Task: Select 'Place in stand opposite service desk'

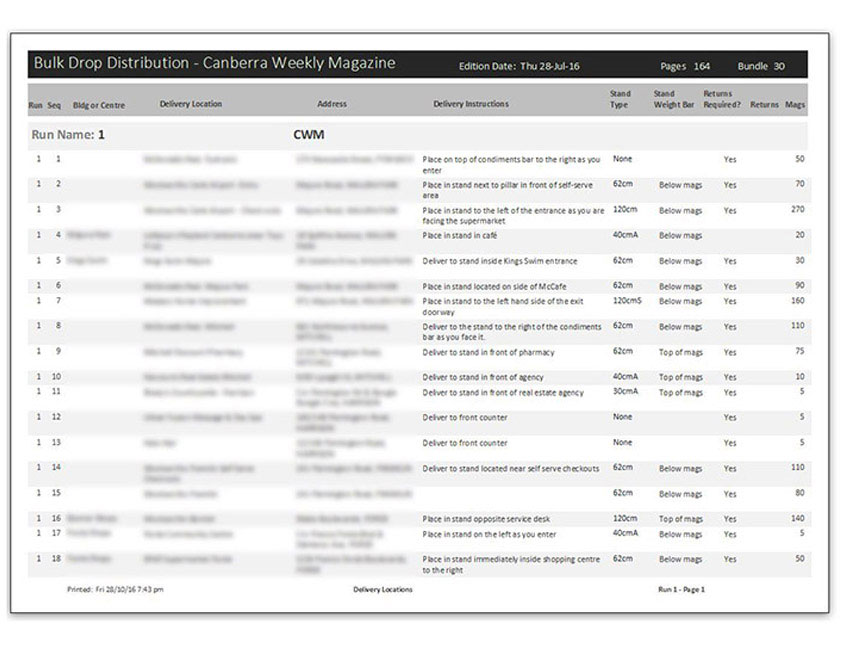Action: 486,519
